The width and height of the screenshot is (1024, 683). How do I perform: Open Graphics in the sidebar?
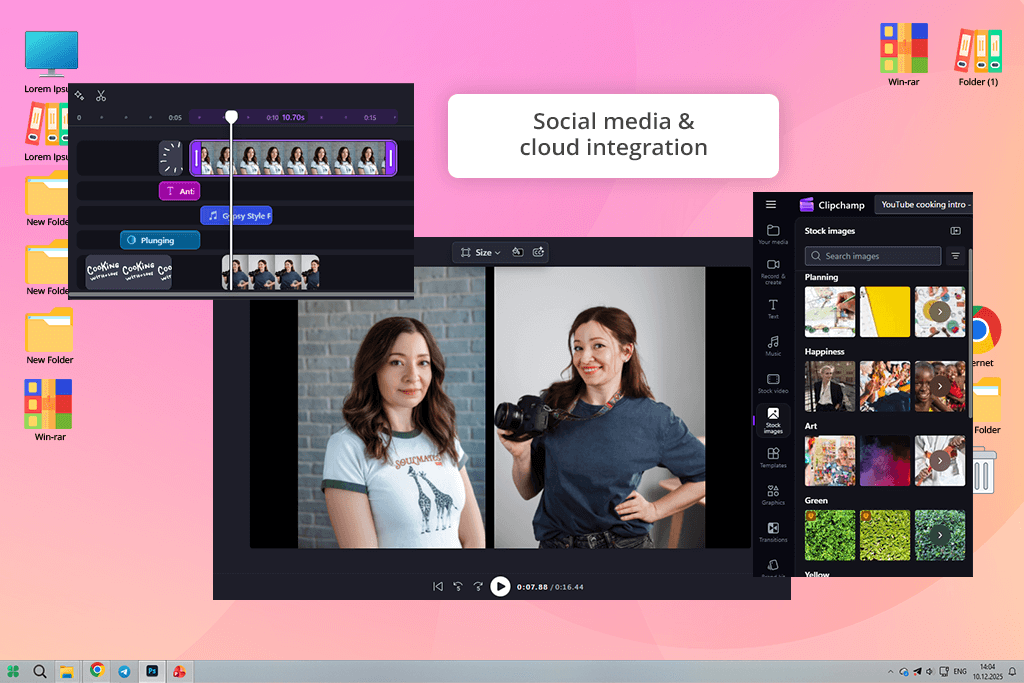(x=773, y=495)
